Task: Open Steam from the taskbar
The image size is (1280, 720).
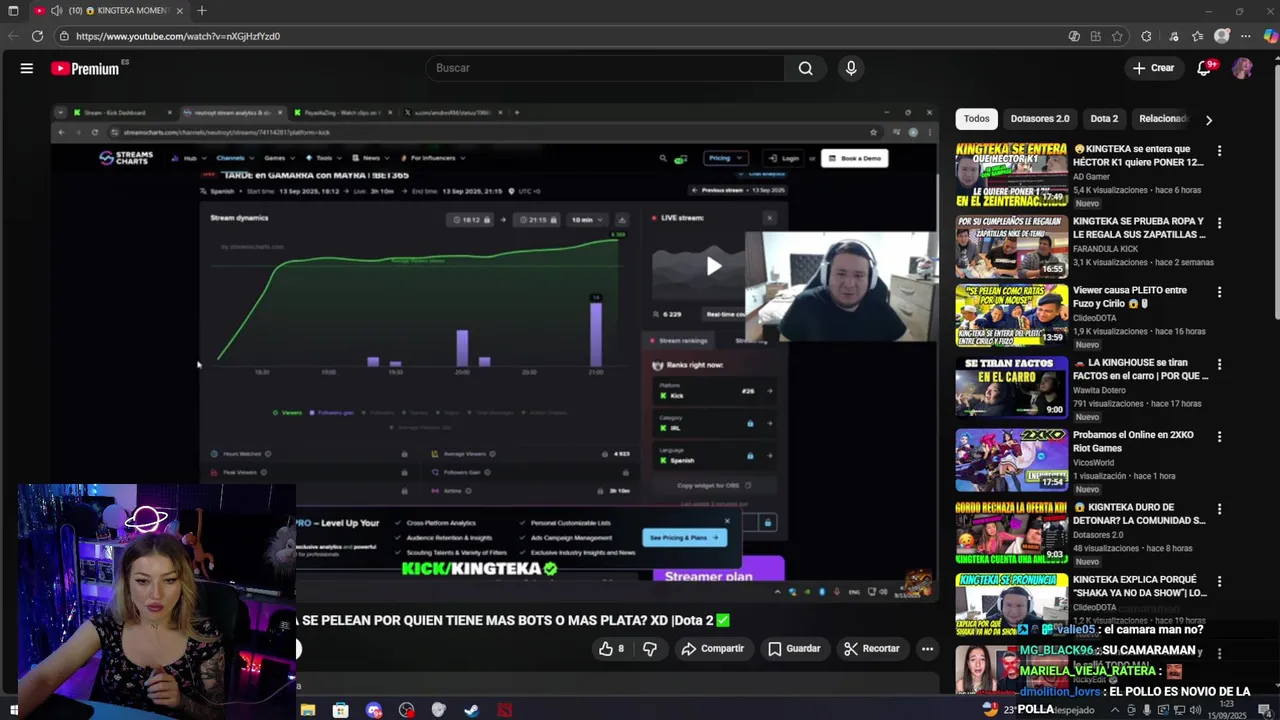Action: point(471,710)
